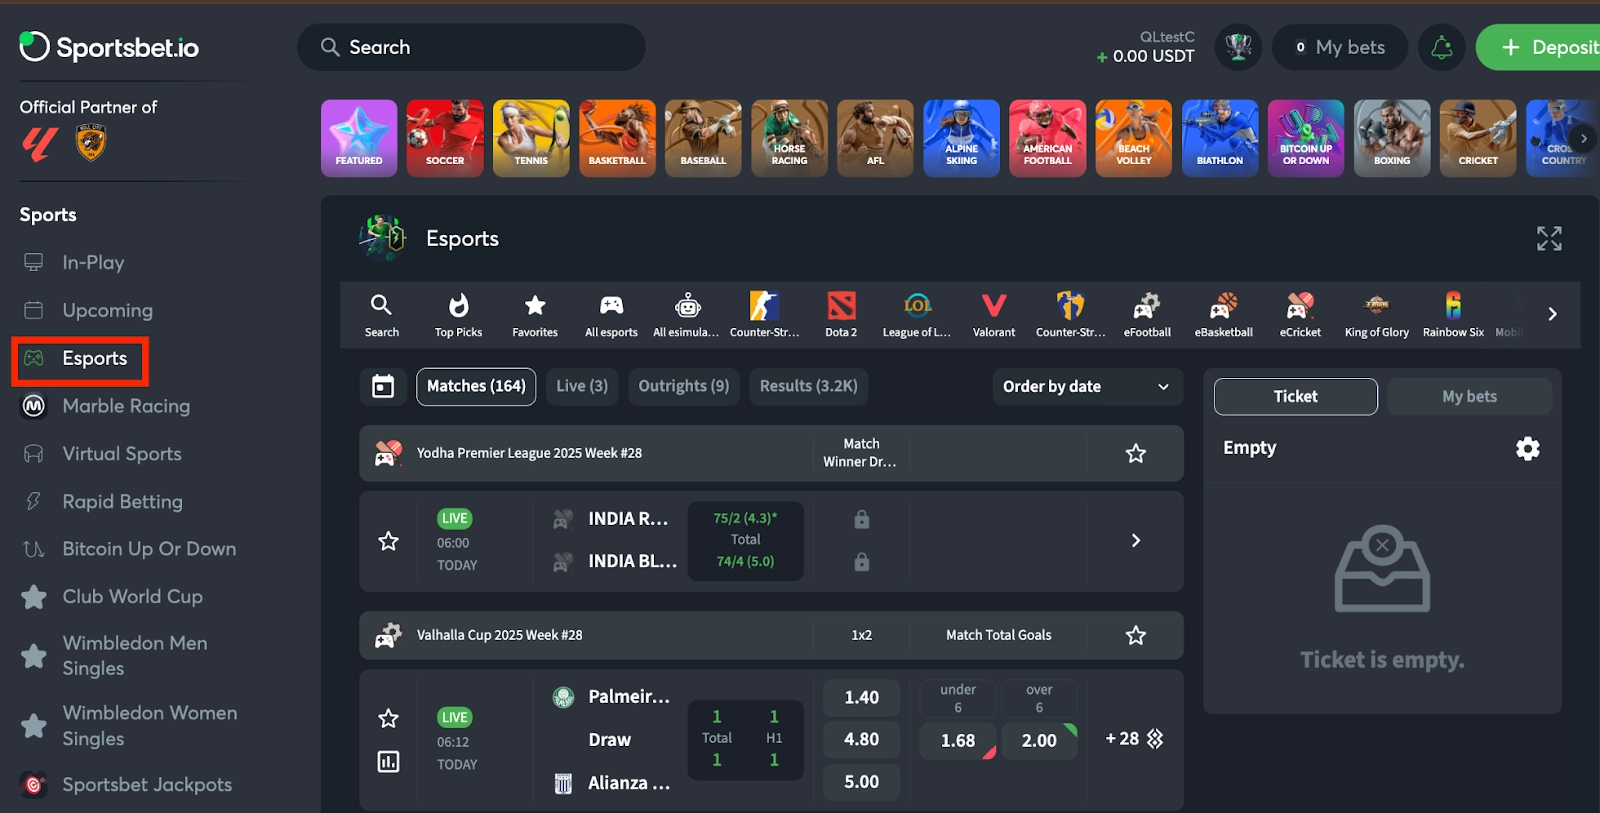Screen dimensions: 1600x813
Task: Open the notifications bell icon
Action: pos(1441,47)
